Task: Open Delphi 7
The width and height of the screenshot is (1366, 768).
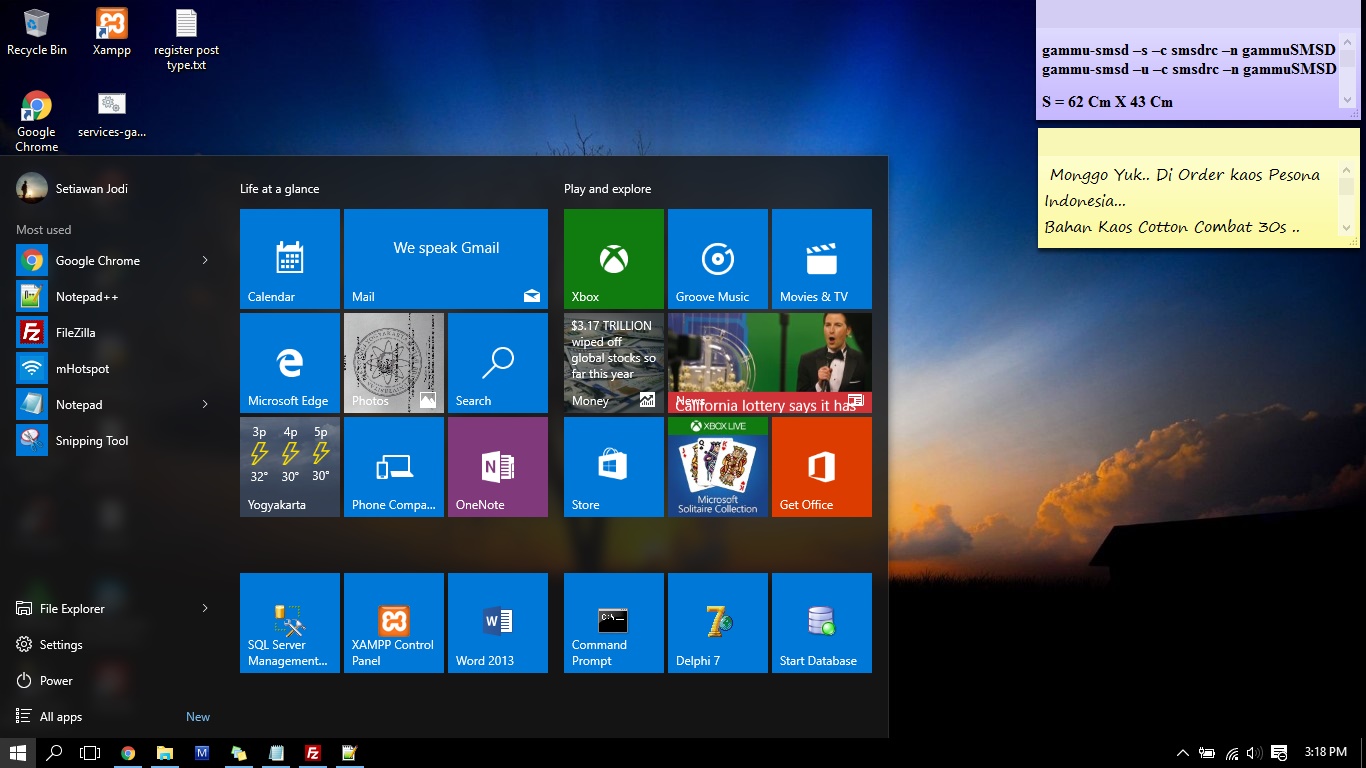Action: tap(717, 622)
